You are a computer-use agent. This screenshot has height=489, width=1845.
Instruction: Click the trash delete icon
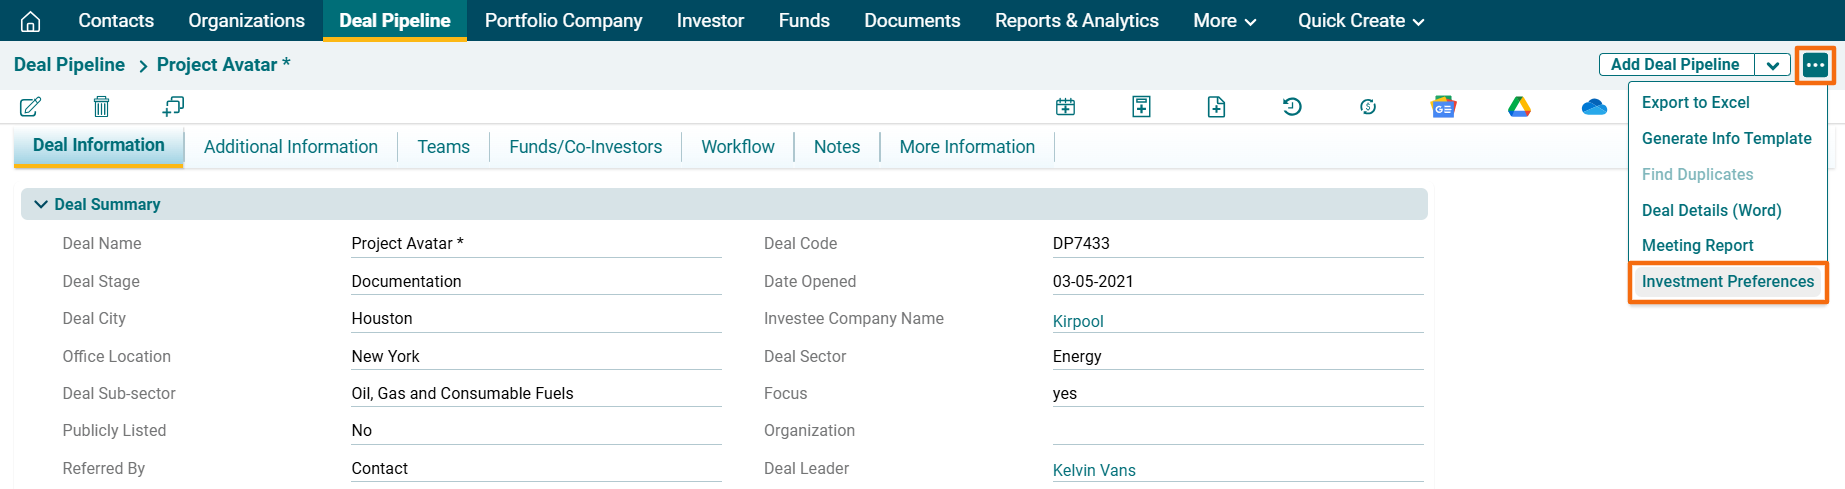(101, 106)
